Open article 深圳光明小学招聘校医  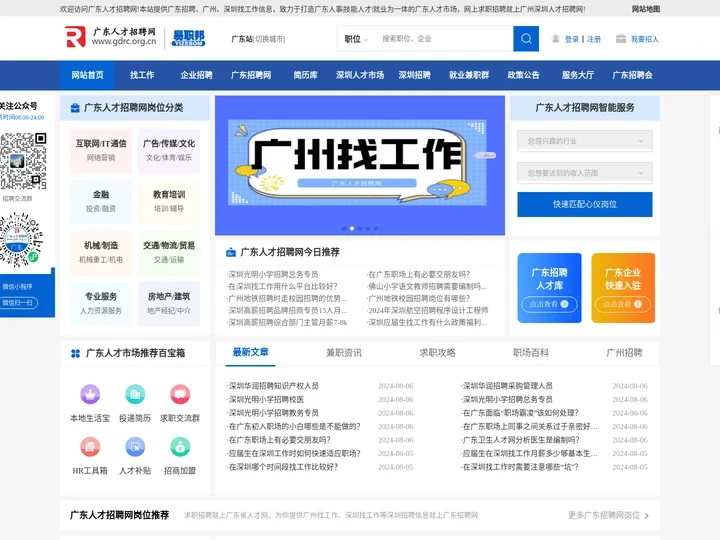266,399
